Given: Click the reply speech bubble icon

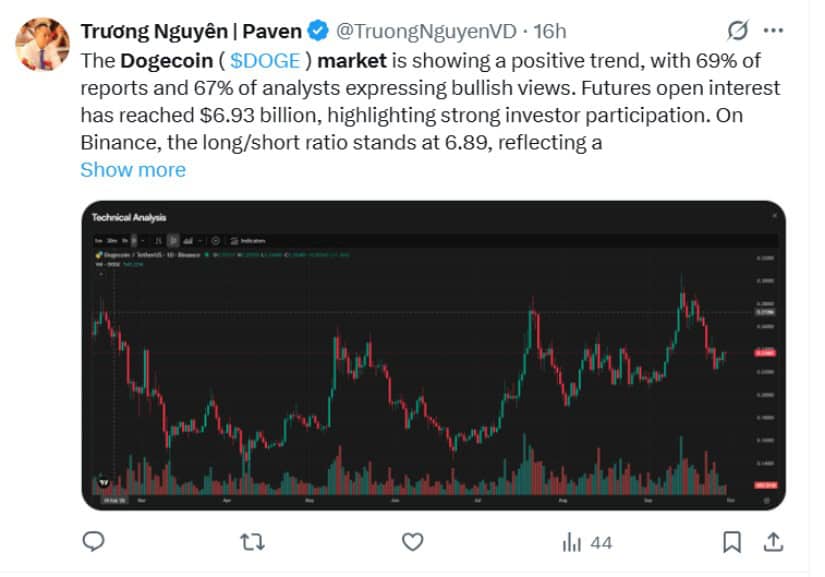Looking at the screenshot, I should pos(94,542).
